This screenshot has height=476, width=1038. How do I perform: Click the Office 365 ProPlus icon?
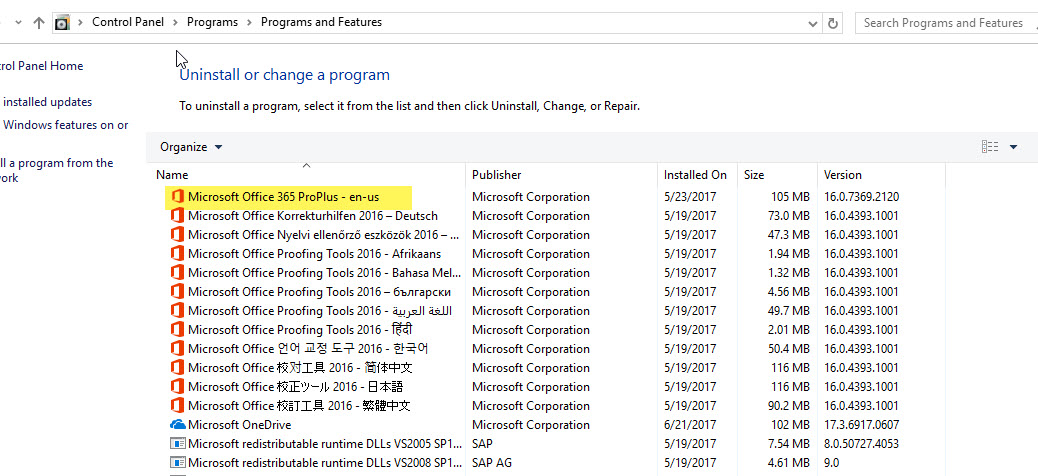[177, 197]
